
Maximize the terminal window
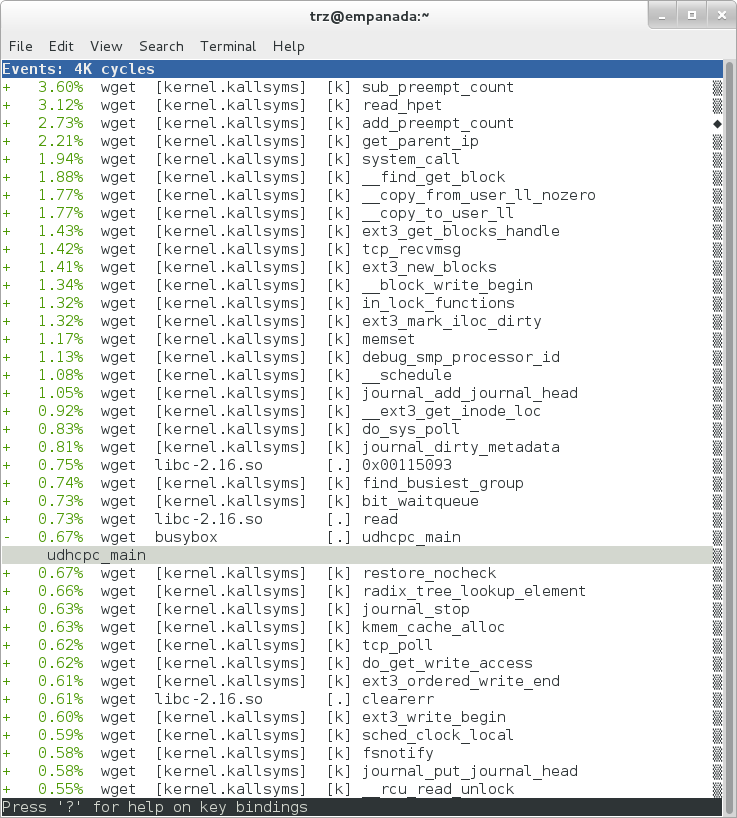689,15
